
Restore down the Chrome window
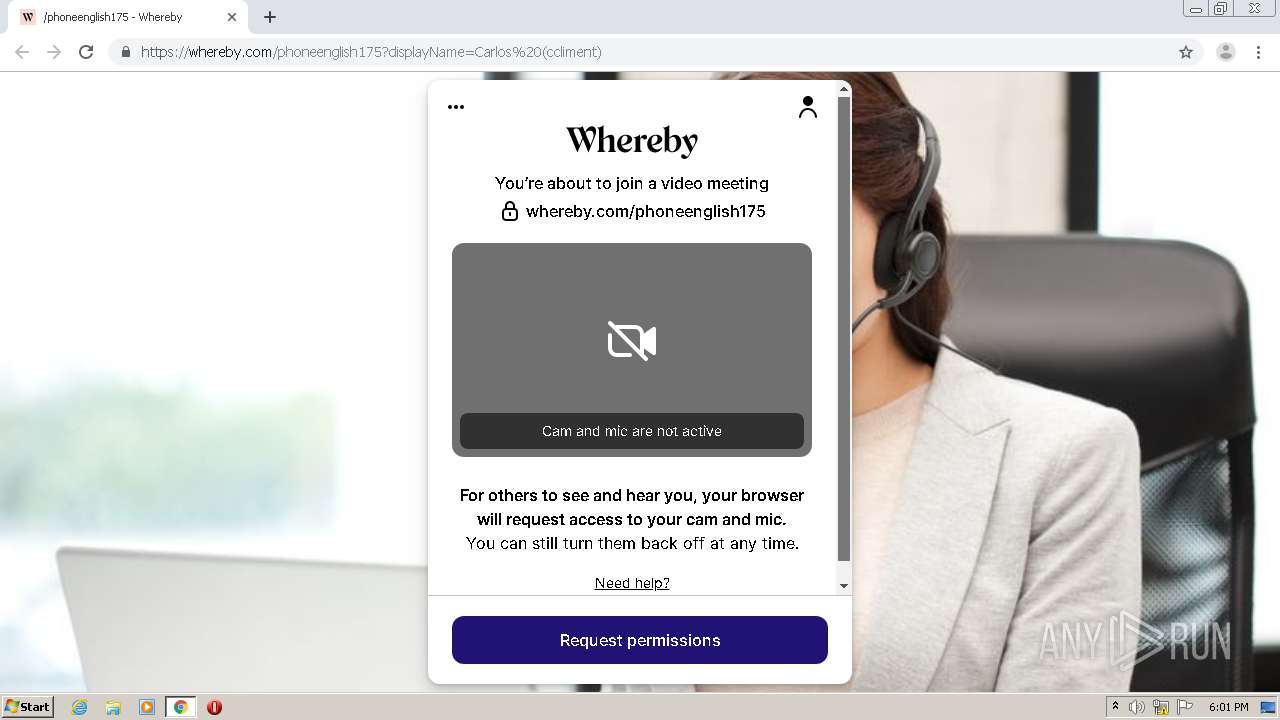(1221, 9)
